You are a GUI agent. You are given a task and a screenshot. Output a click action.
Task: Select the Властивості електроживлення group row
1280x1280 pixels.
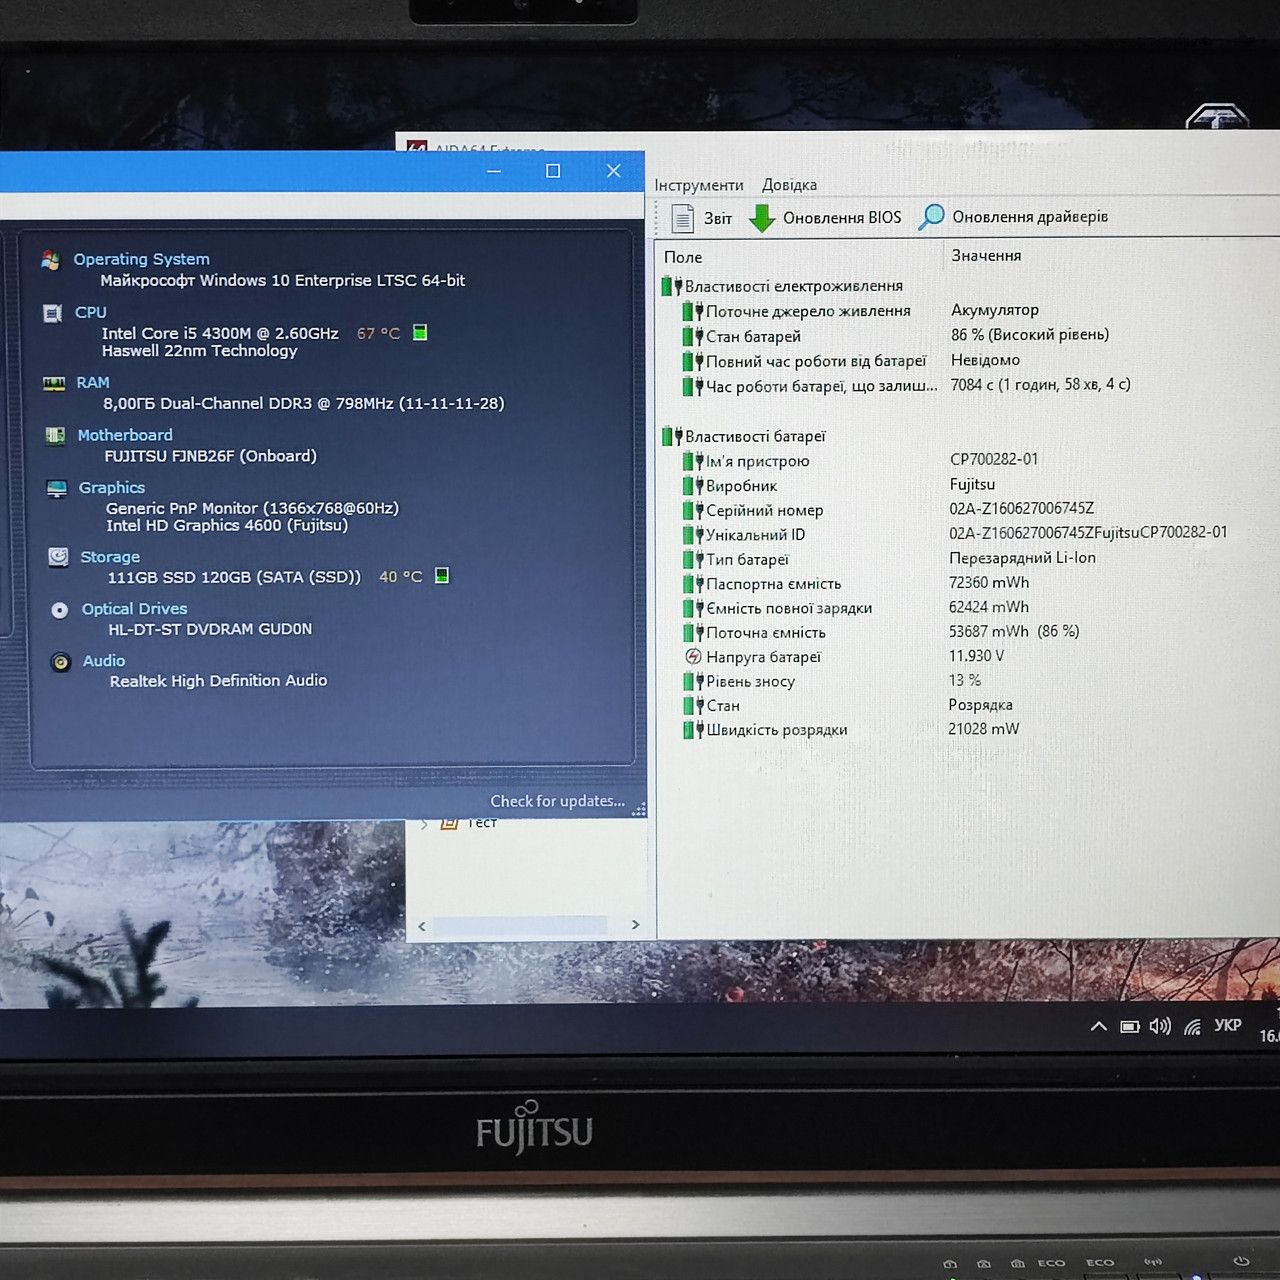(782, 286)
